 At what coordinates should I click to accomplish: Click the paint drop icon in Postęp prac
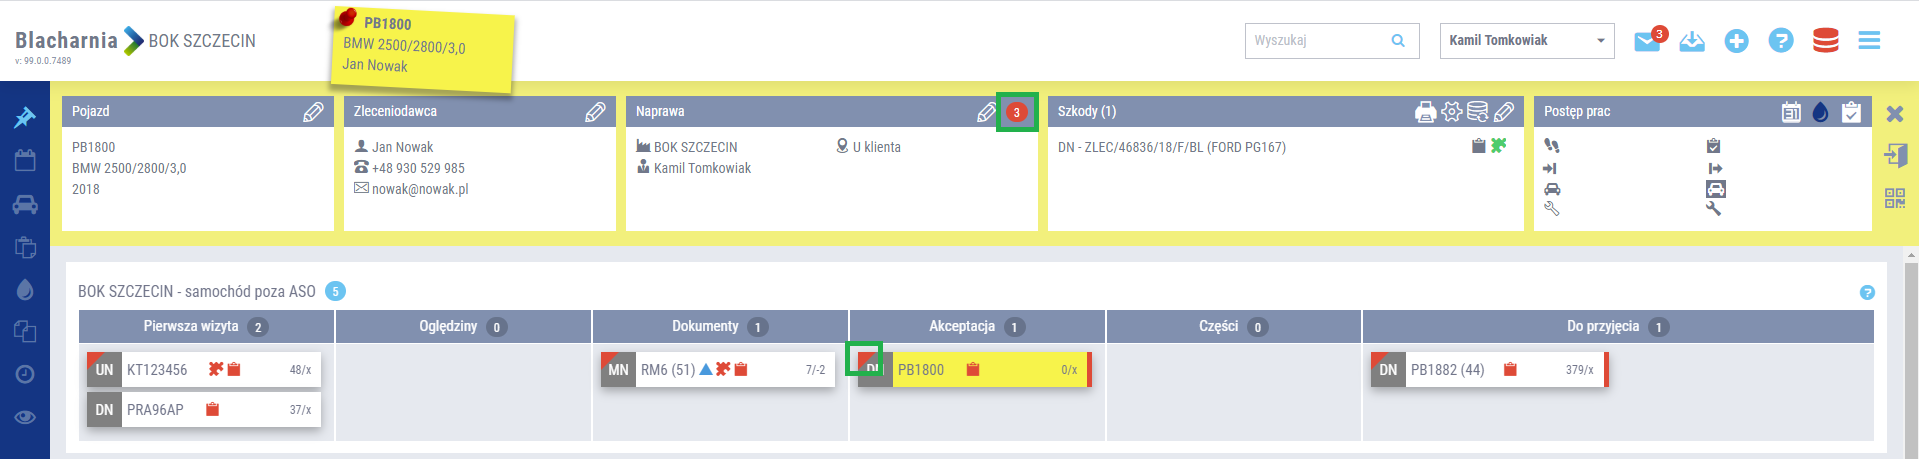pos(1821,112)
